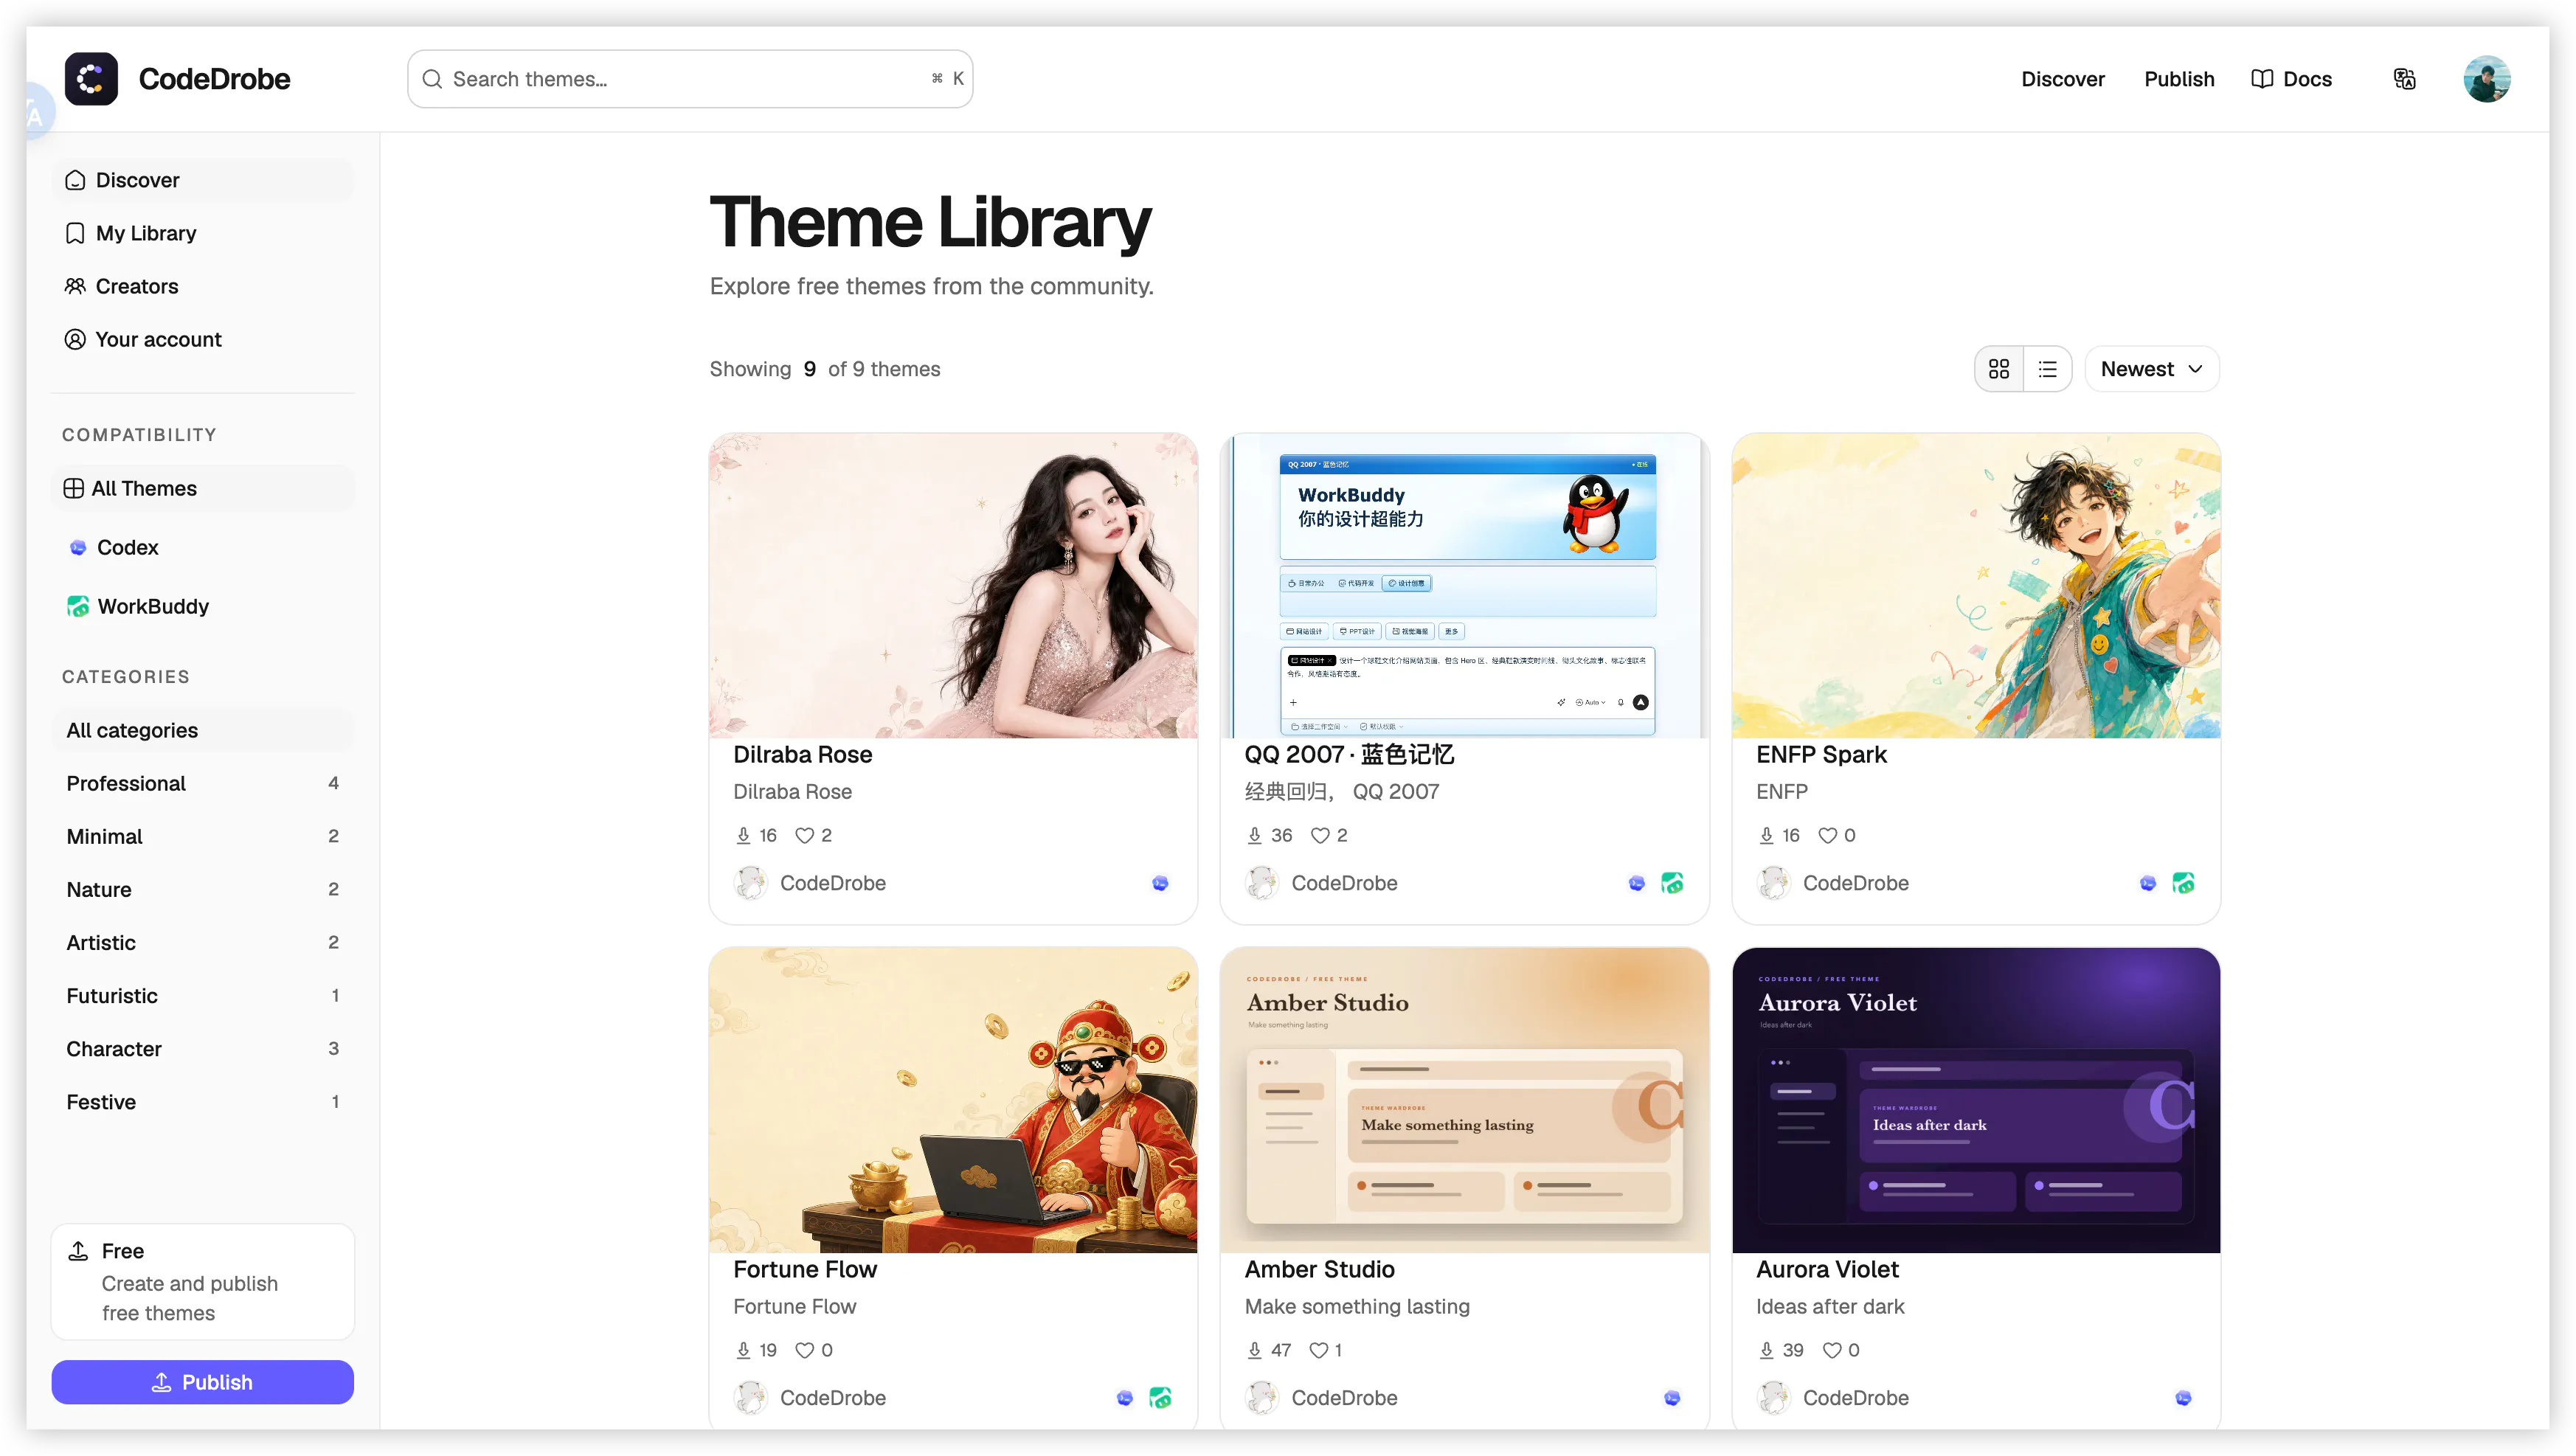Click the ENFP Spark theme title
Viewport: 2576px width, 1456px height.
[x=1821, y=754]
